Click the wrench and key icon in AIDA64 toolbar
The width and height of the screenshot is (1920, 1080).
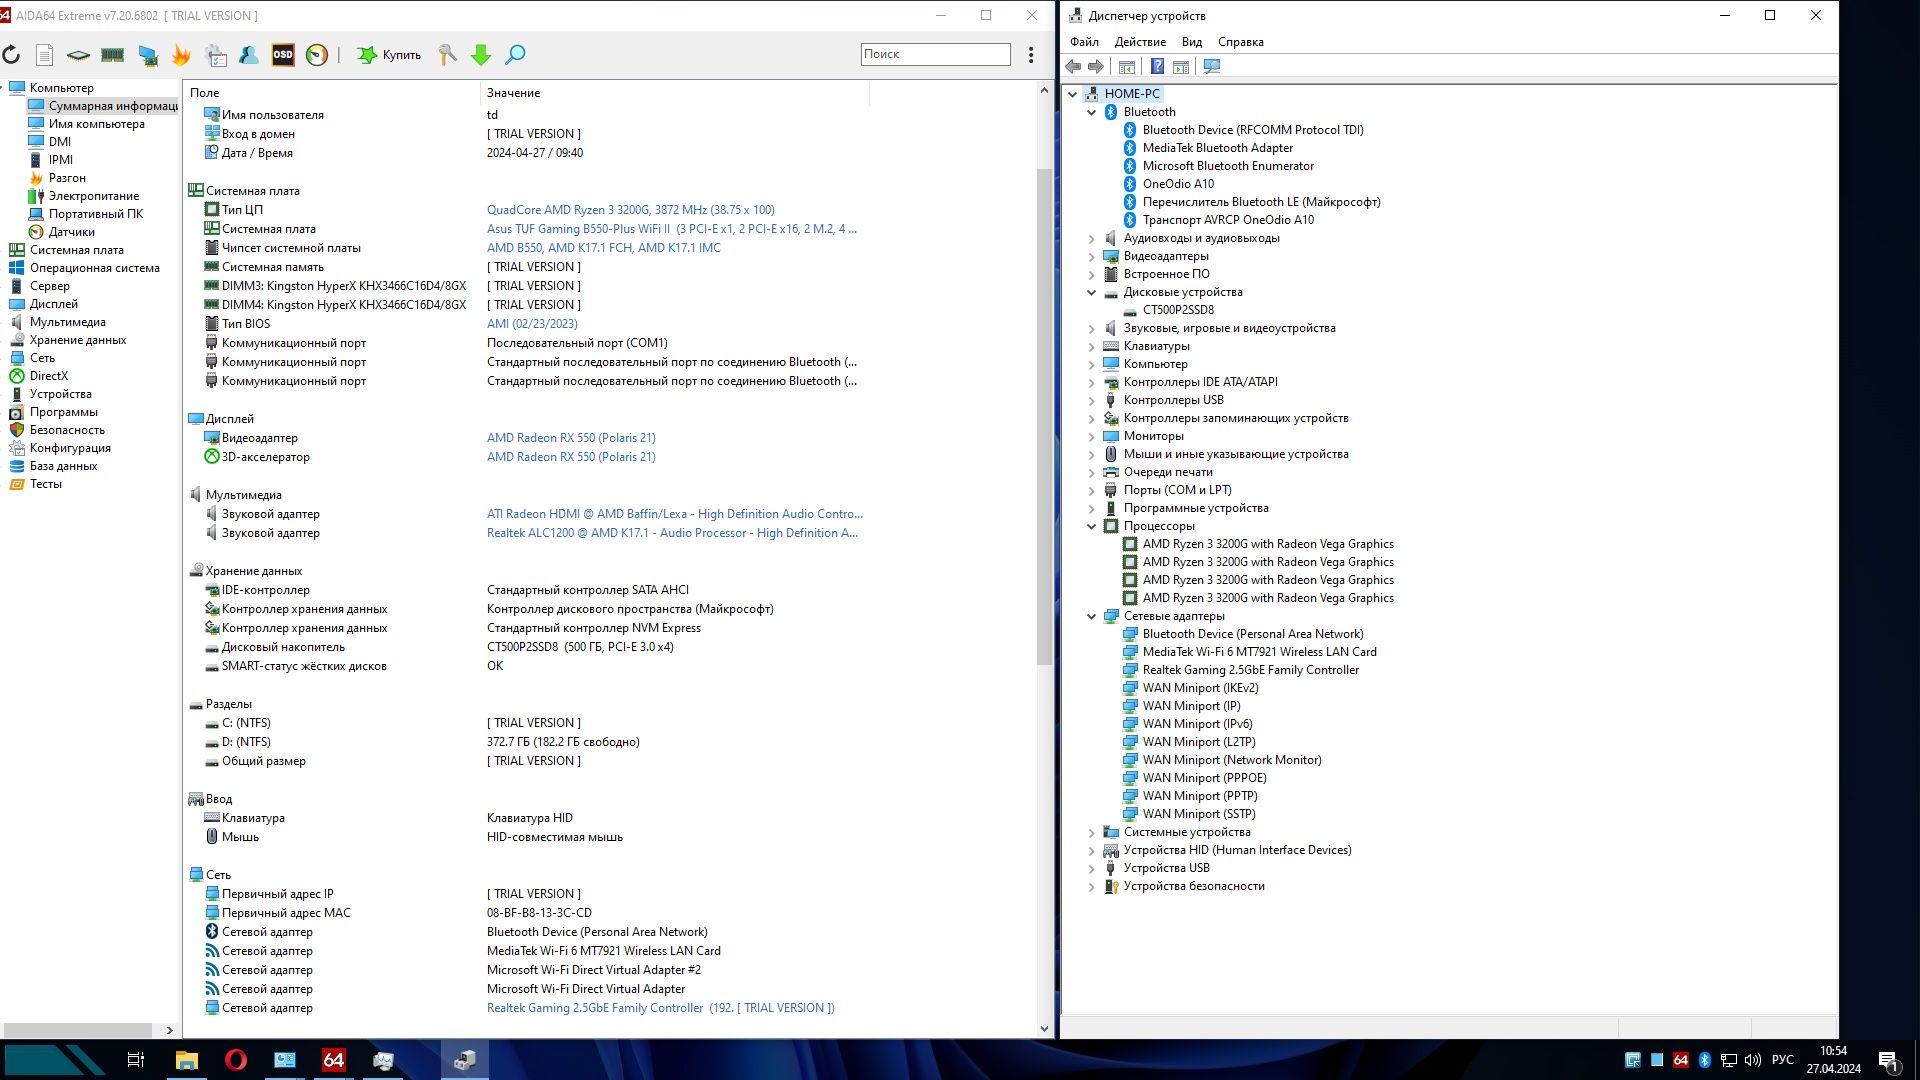coord(447,55)
